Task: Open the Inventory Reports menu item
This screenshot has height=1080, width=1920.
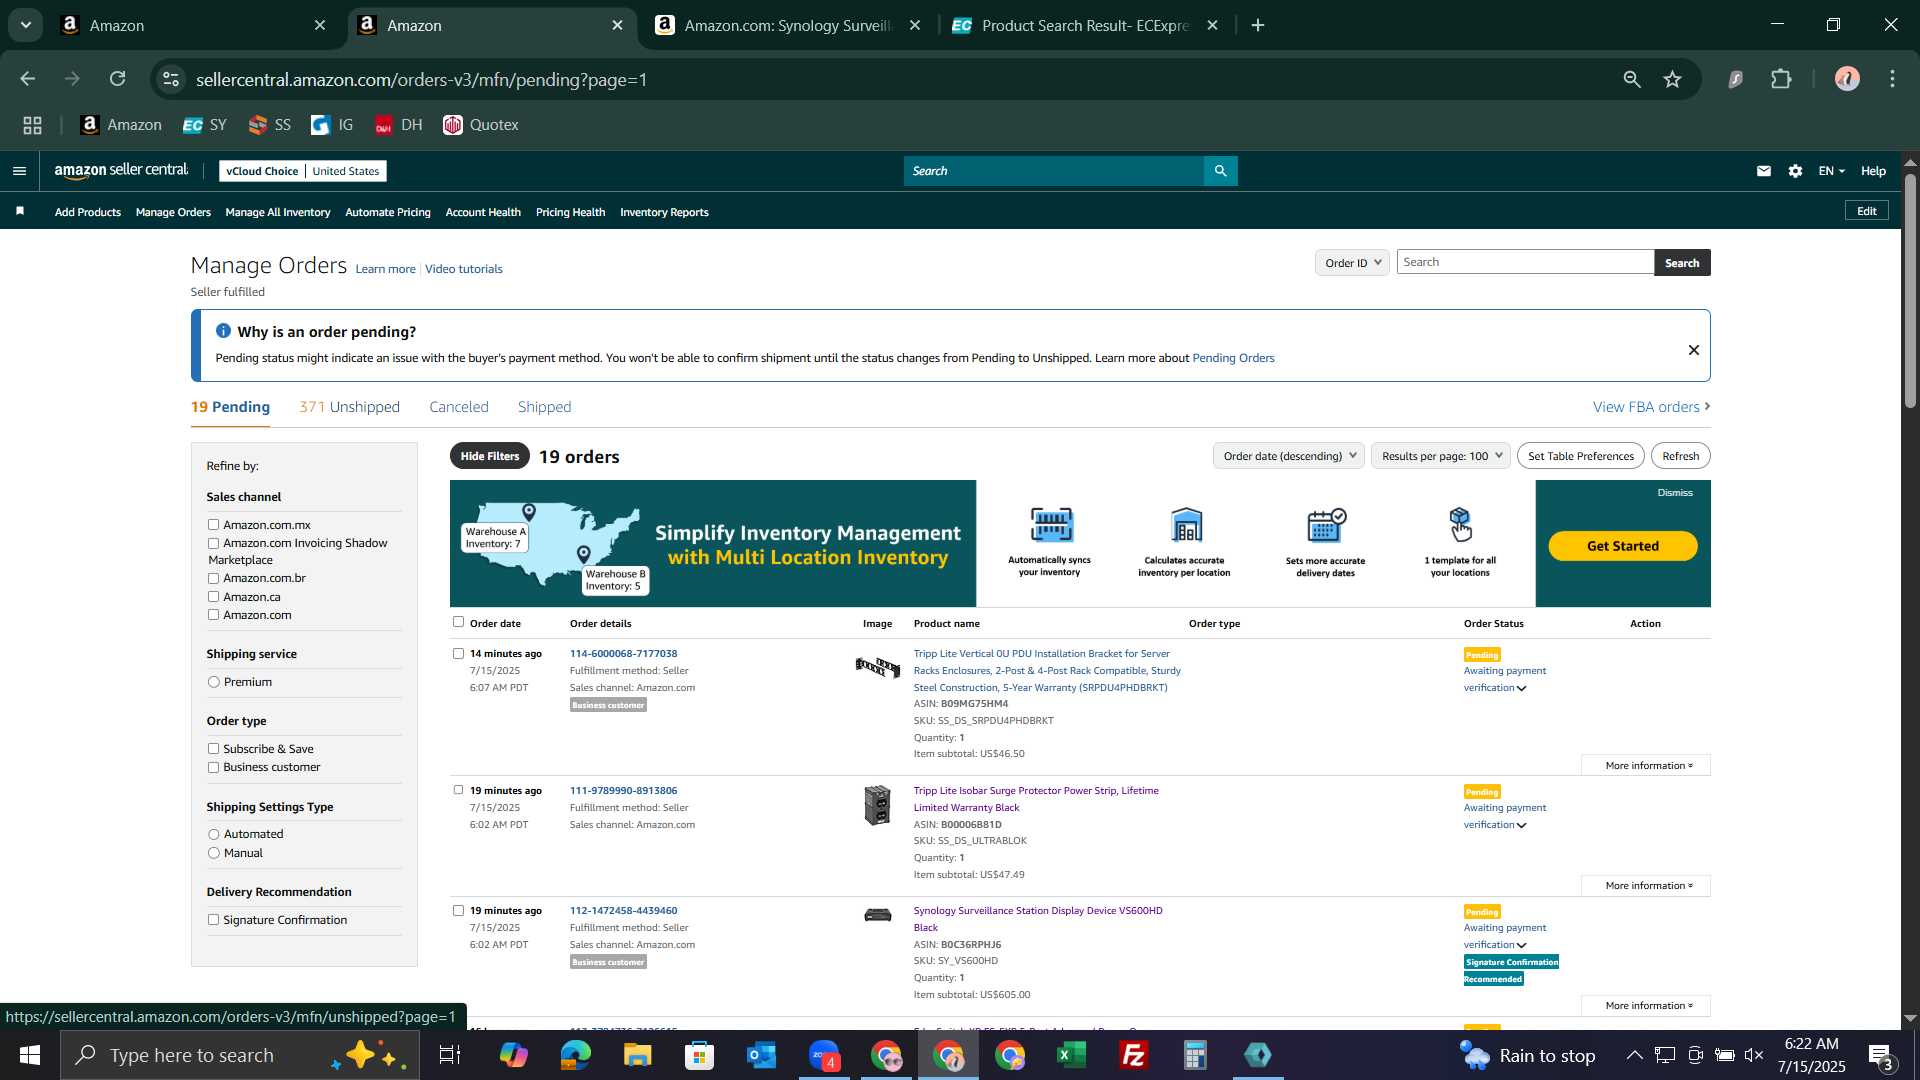Action: (664, 212)
